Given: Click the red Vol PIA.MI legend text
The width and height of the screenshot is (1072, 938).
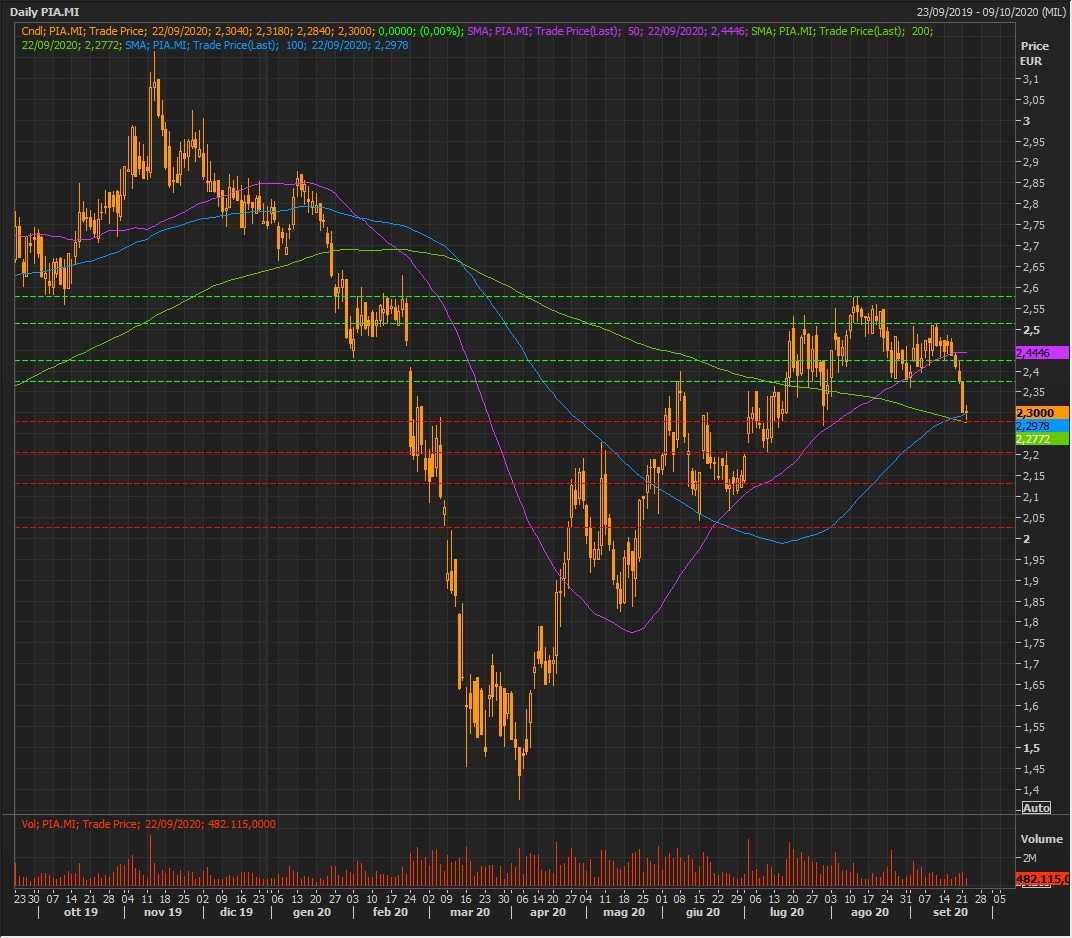Looking at the screenshot, I should click(x=148, y=824).
